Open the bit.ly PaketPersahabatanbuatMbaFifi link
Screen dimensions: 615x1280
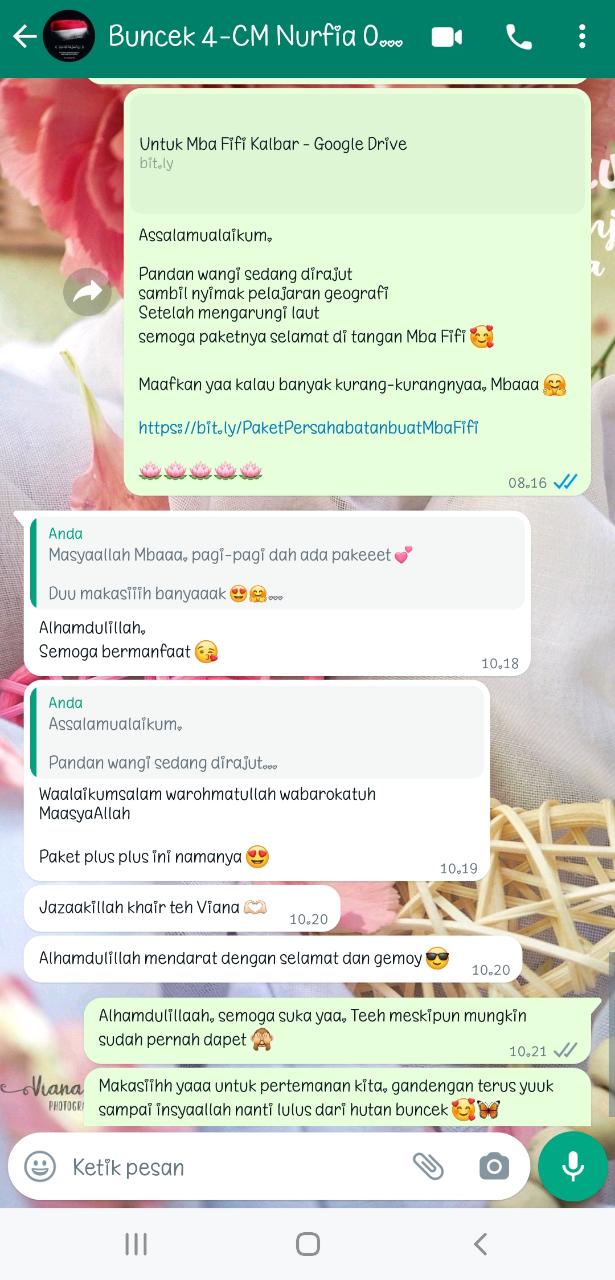coord(308,427)
